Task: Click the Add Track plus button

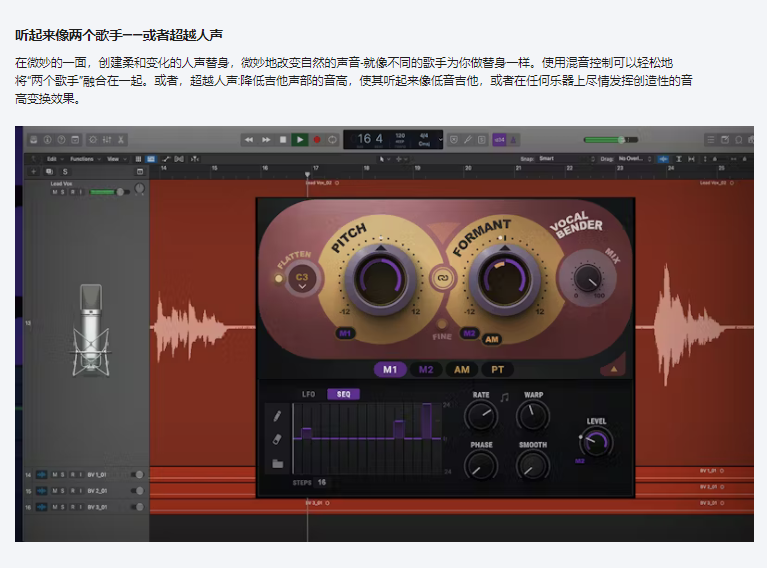Action: [x=34, y=172]
